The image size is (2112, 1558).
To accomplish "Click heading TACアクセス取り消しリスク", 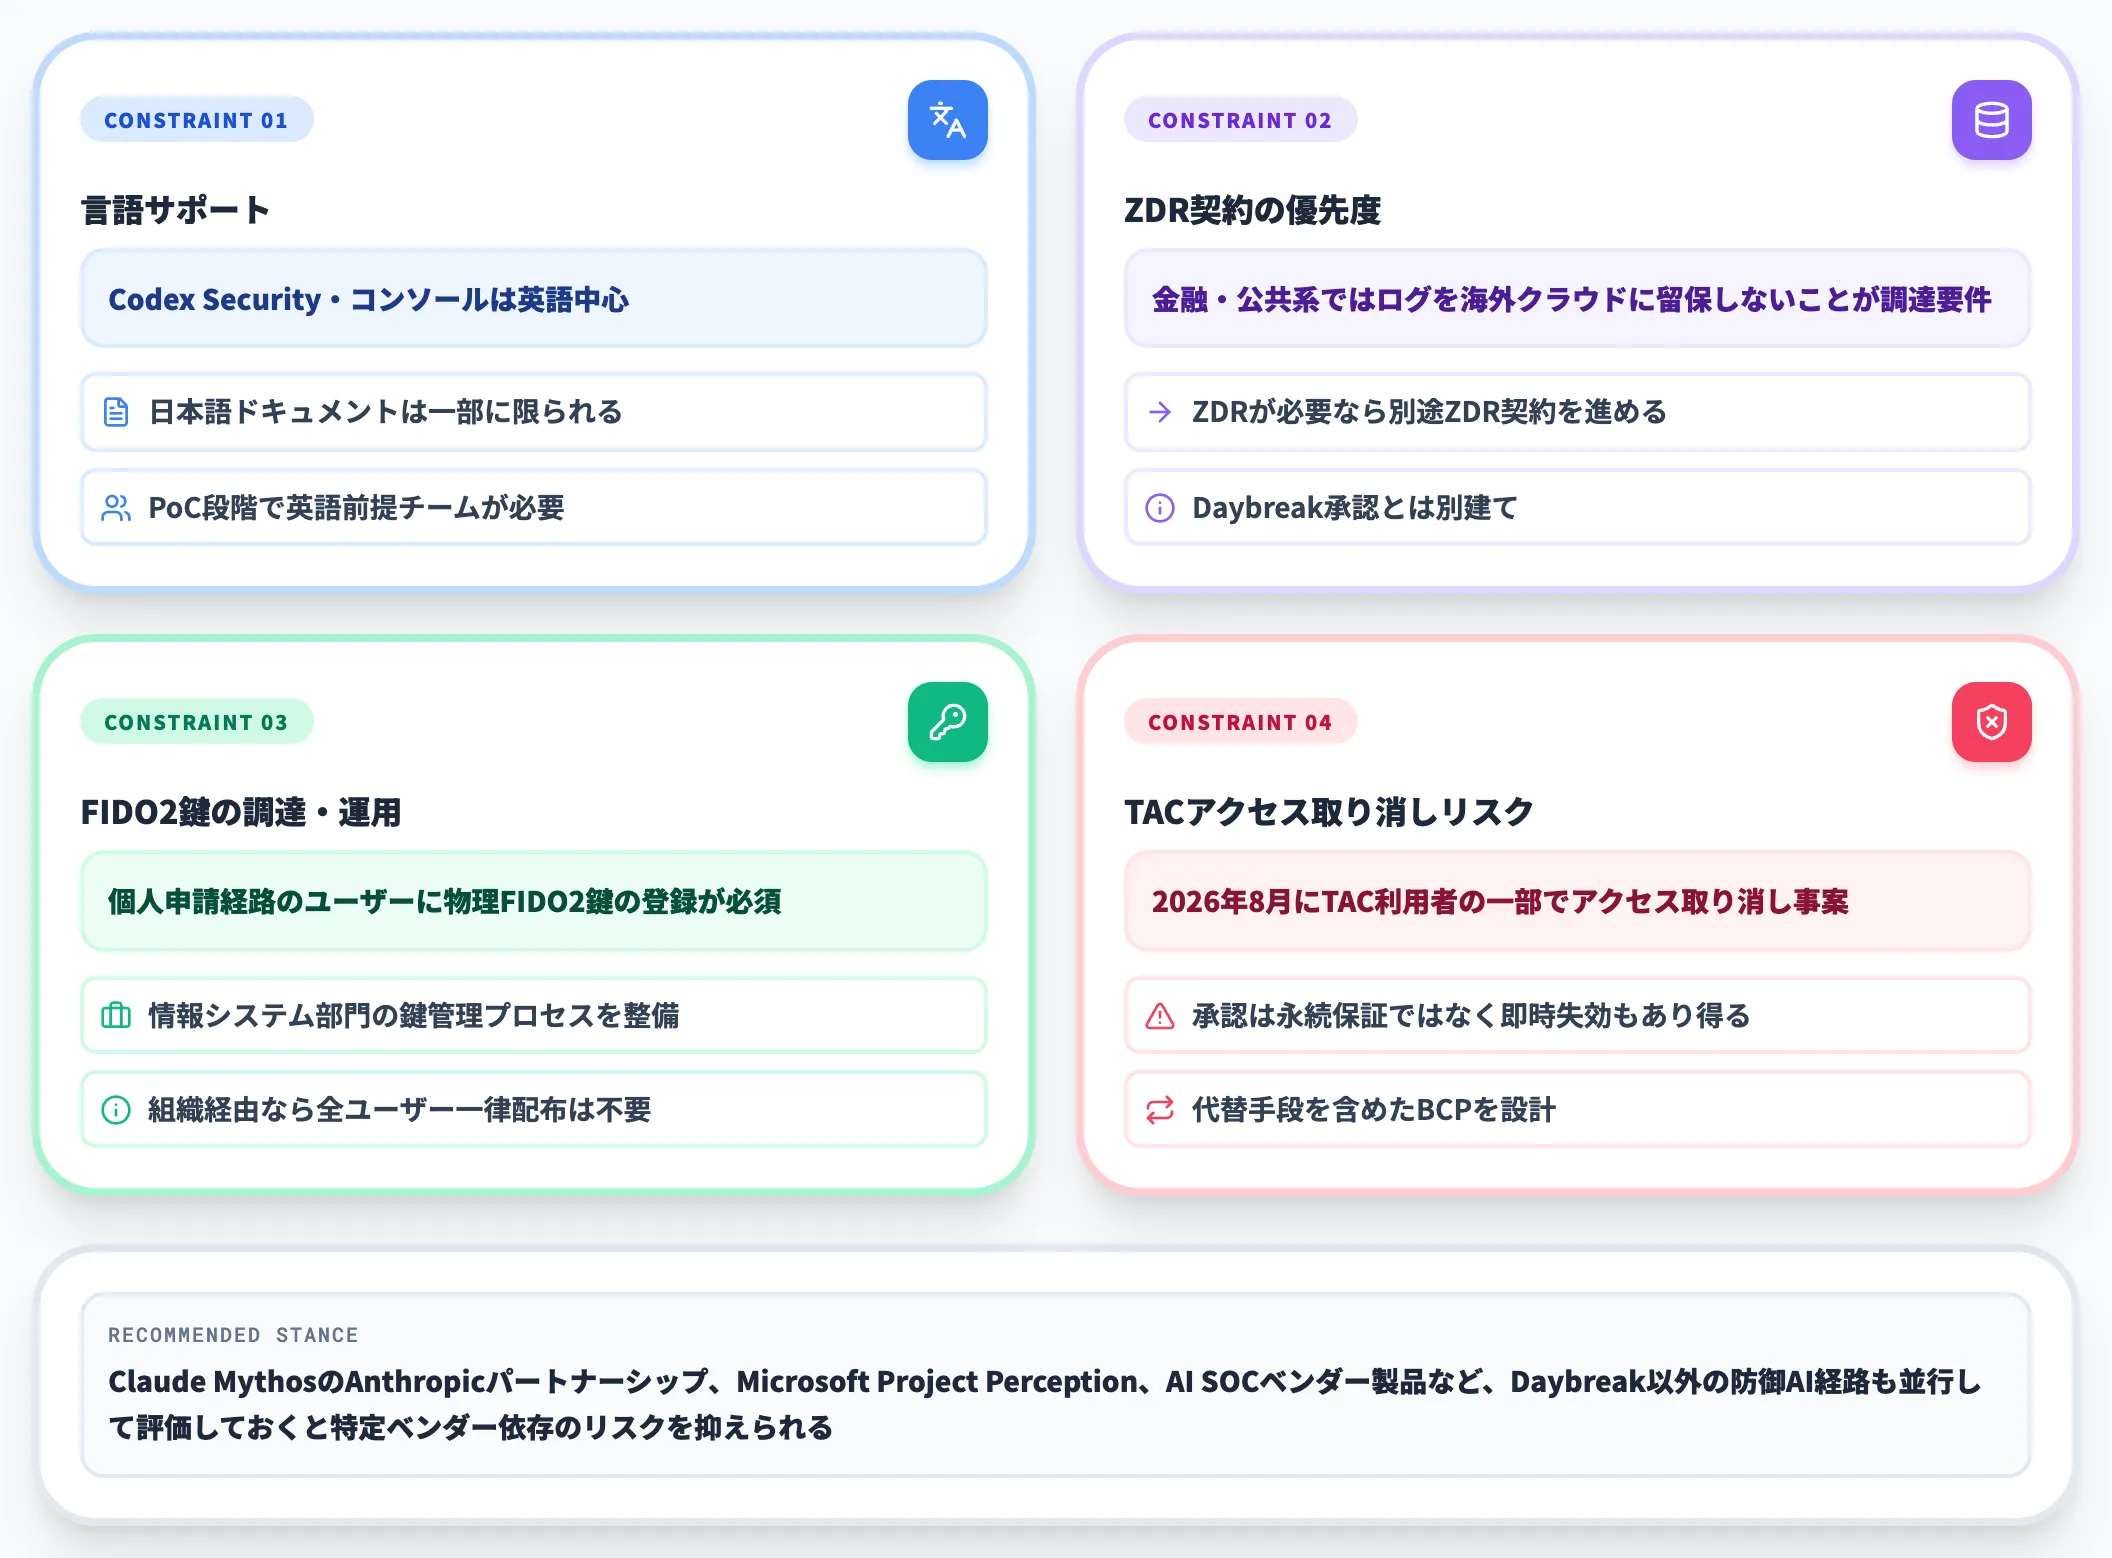I will click(1329, 812).
